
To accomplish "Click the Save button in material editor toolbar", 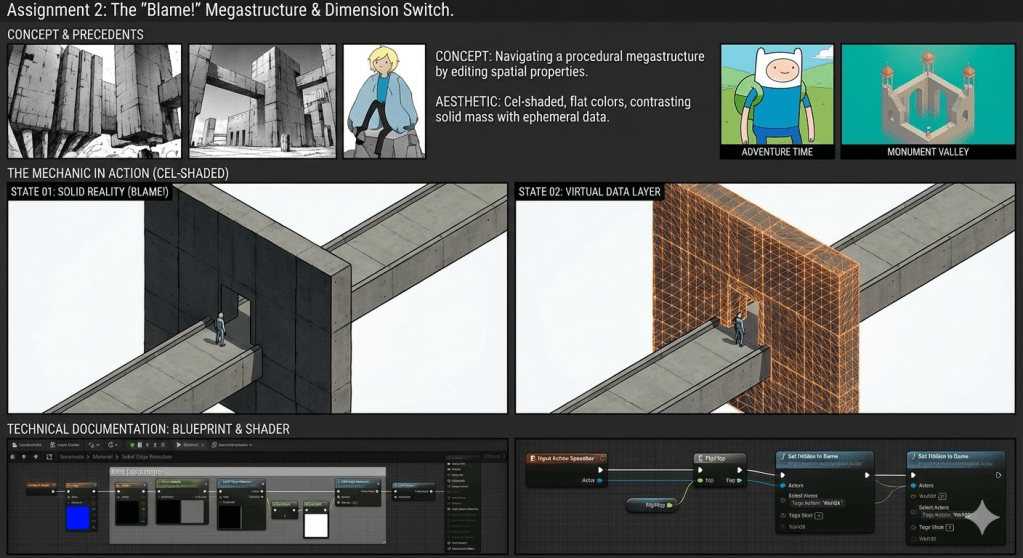I will 27,444.
